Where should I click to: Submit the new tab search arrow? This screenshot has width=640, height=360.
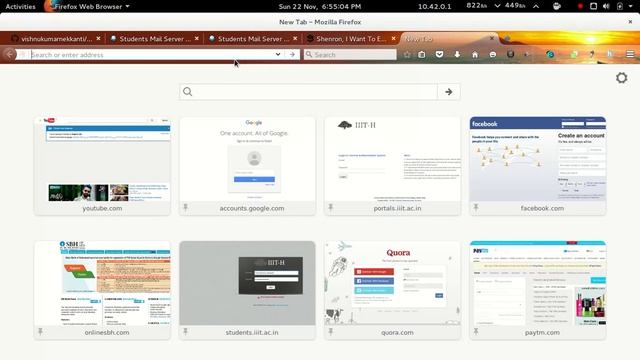click(x=449, y=92)
